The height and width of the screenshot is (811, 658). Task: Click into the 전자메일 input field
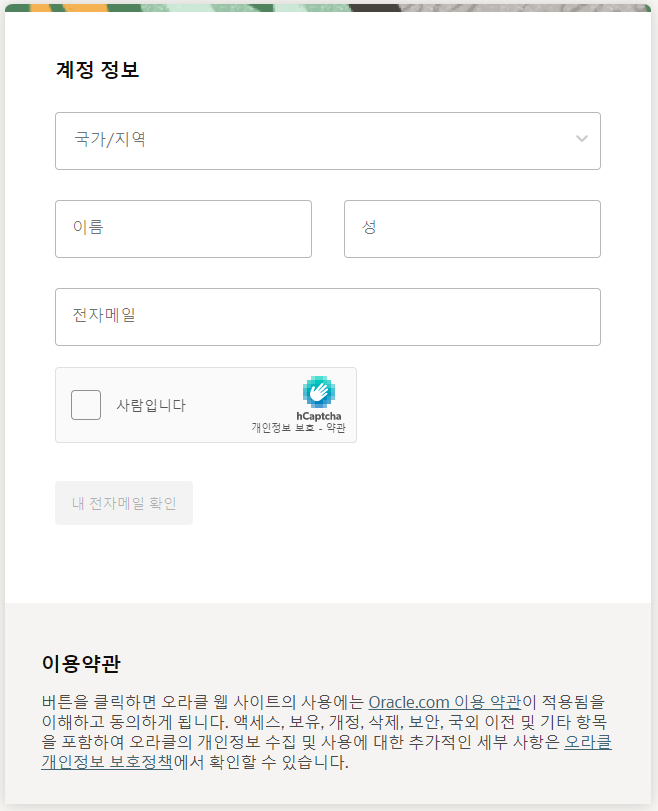point(328,317)
